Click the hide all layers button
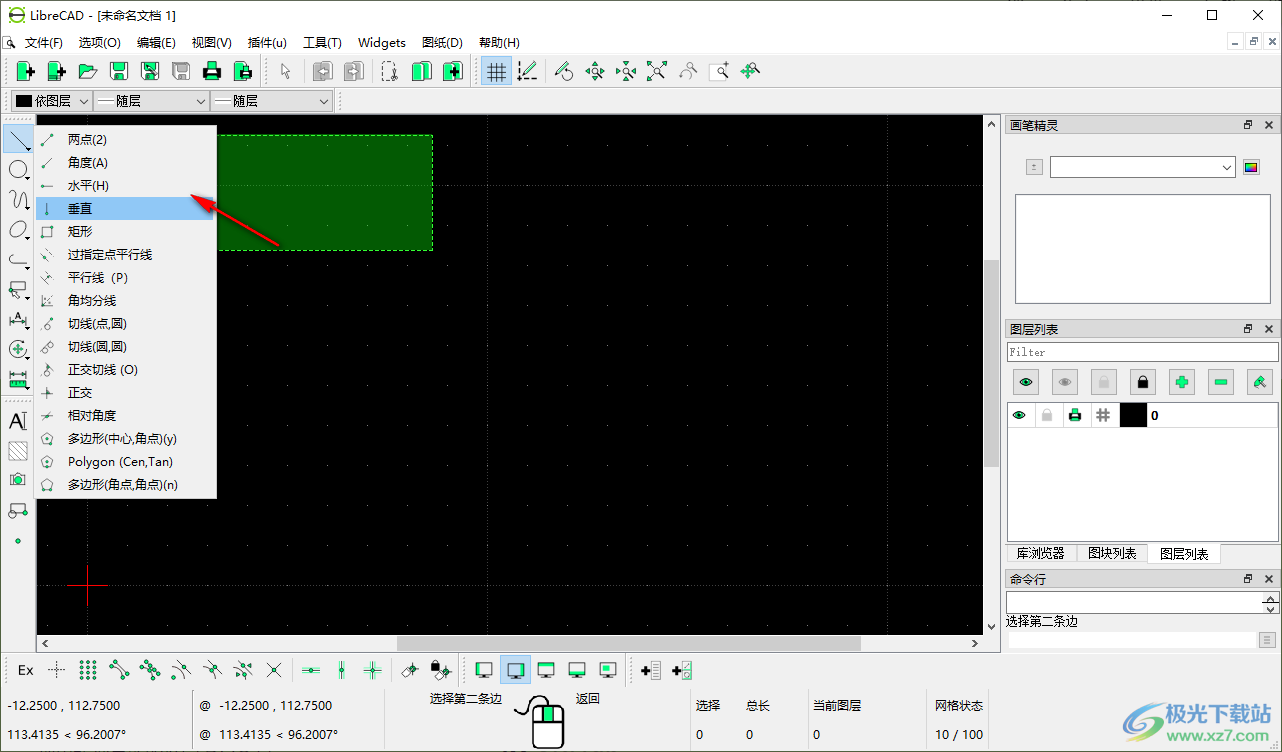 pyautogui.click(x=1065, y=382)
